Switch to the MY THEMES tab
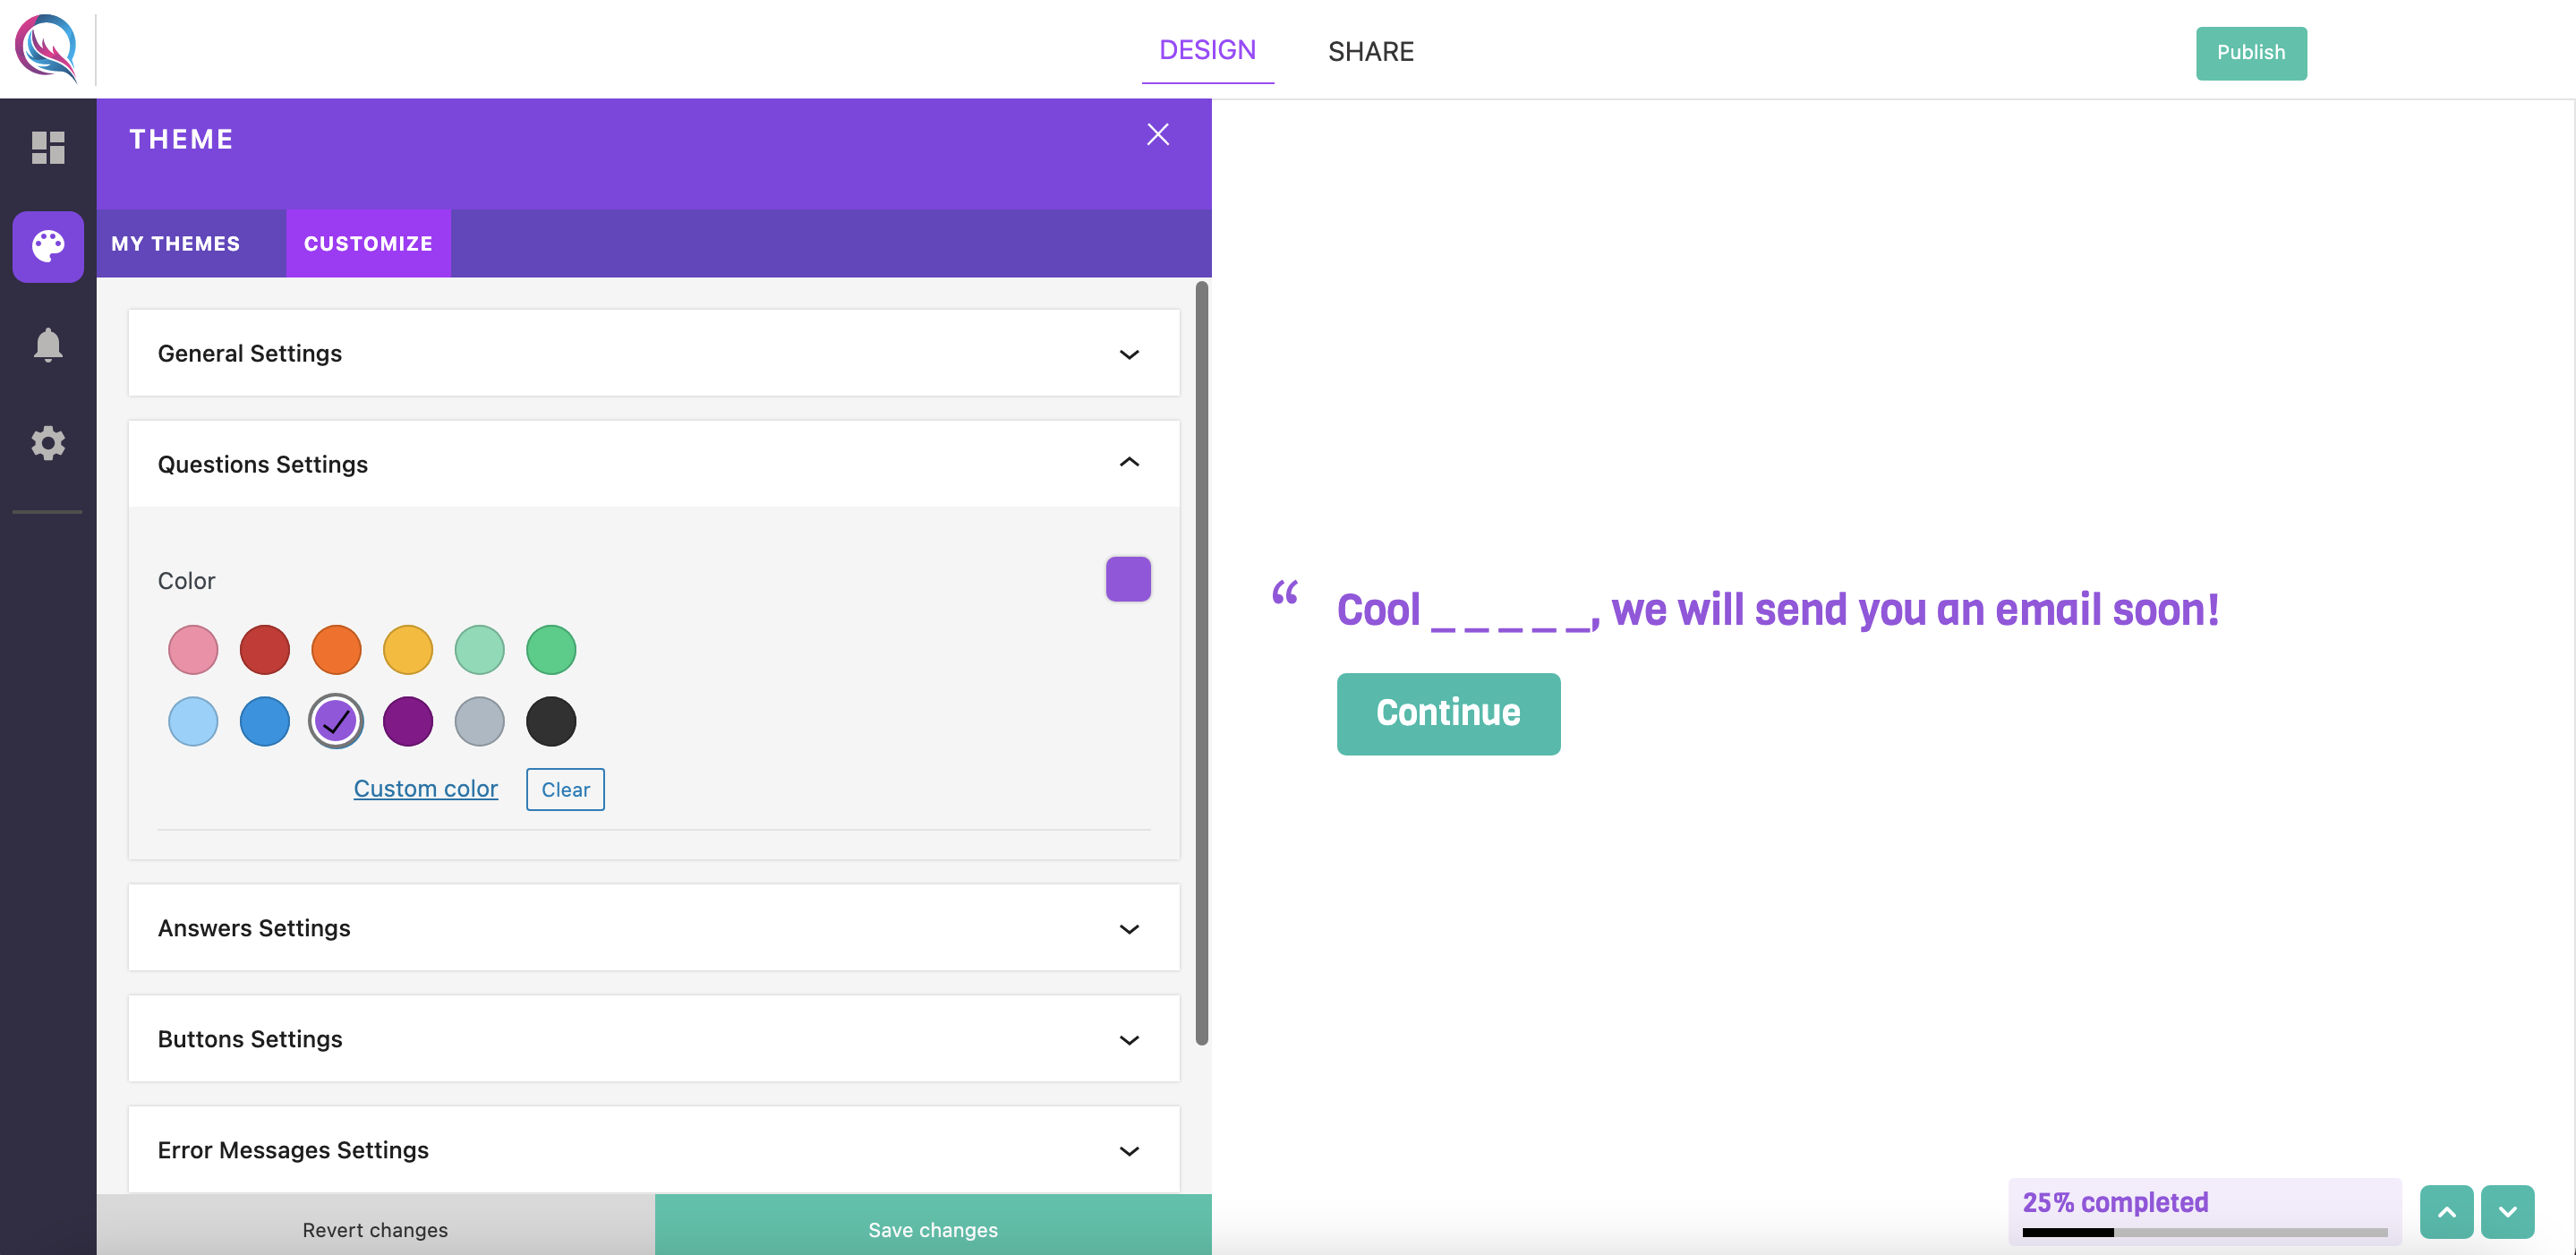Viewport: 2576px width, 1255px height. click(175, 242)
